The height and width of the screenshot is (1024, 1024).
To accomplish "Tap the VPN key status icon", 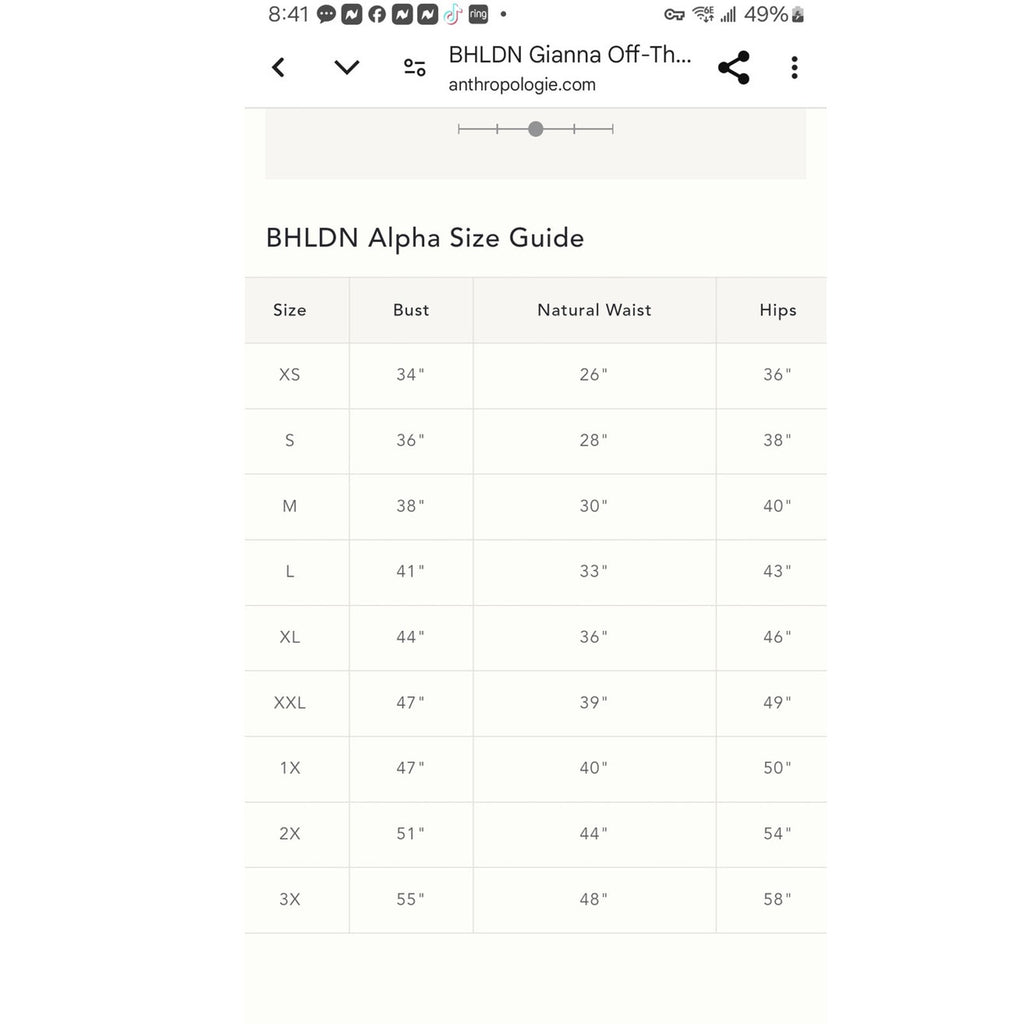I will tap(674, 14).
